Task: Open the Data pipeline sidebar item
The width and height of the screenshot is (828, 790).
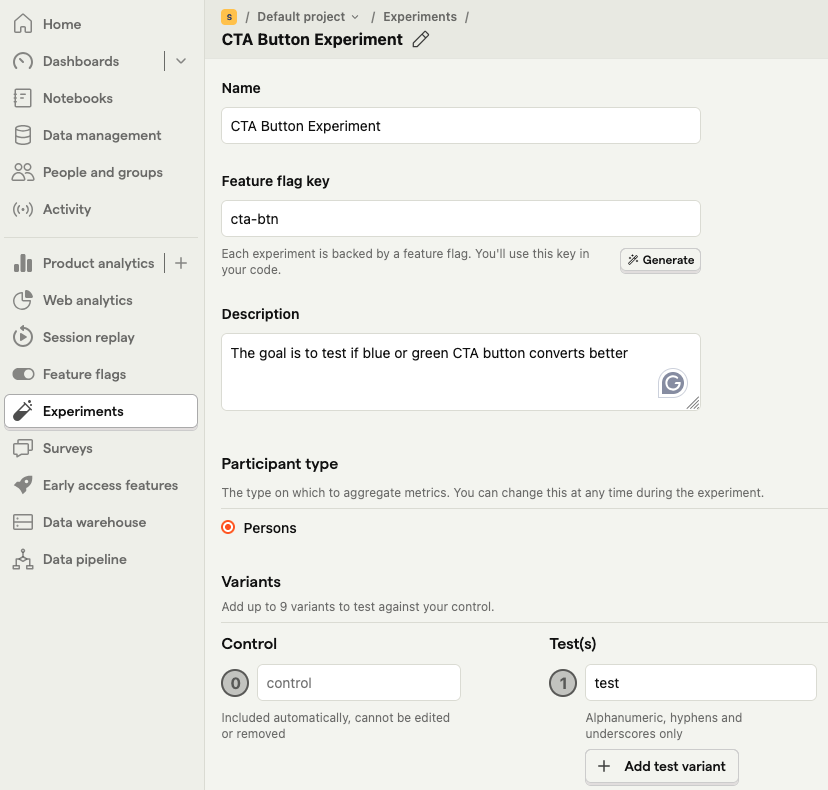Action: click(84, 559)
